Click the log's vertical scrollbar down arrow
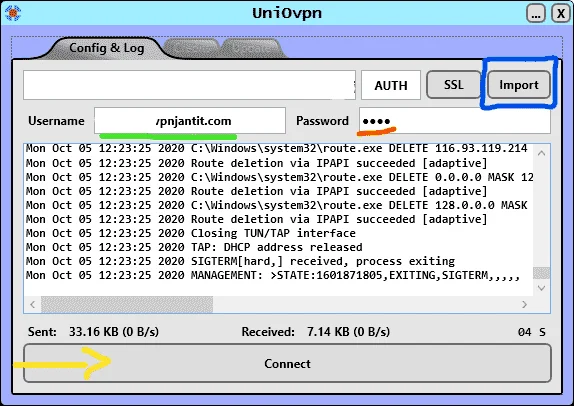This screenshot has height=406, width=574. 541,288
